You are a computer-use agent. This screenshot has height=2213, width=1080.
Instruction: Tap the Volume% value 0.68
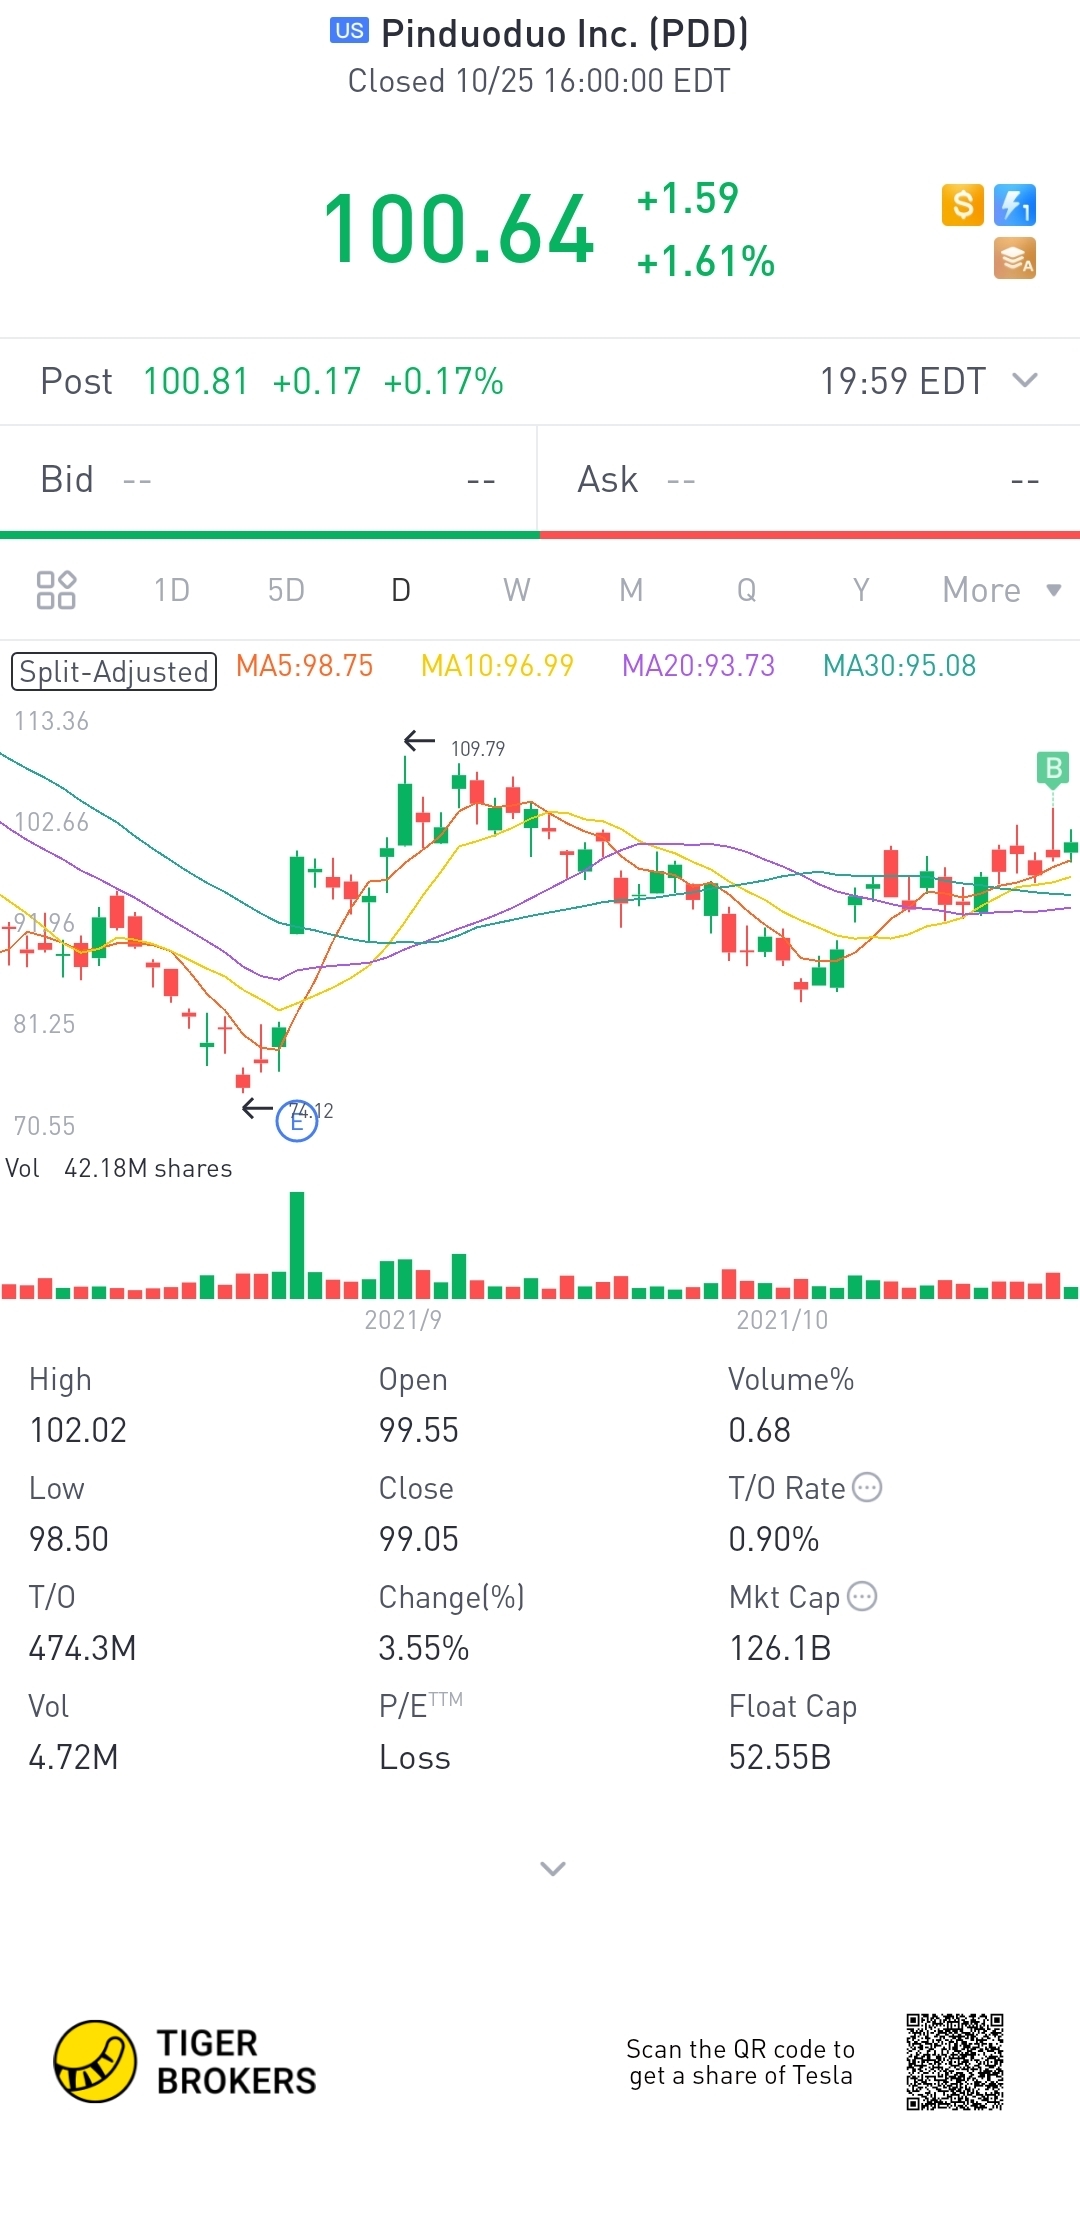tap(759, 1430)
